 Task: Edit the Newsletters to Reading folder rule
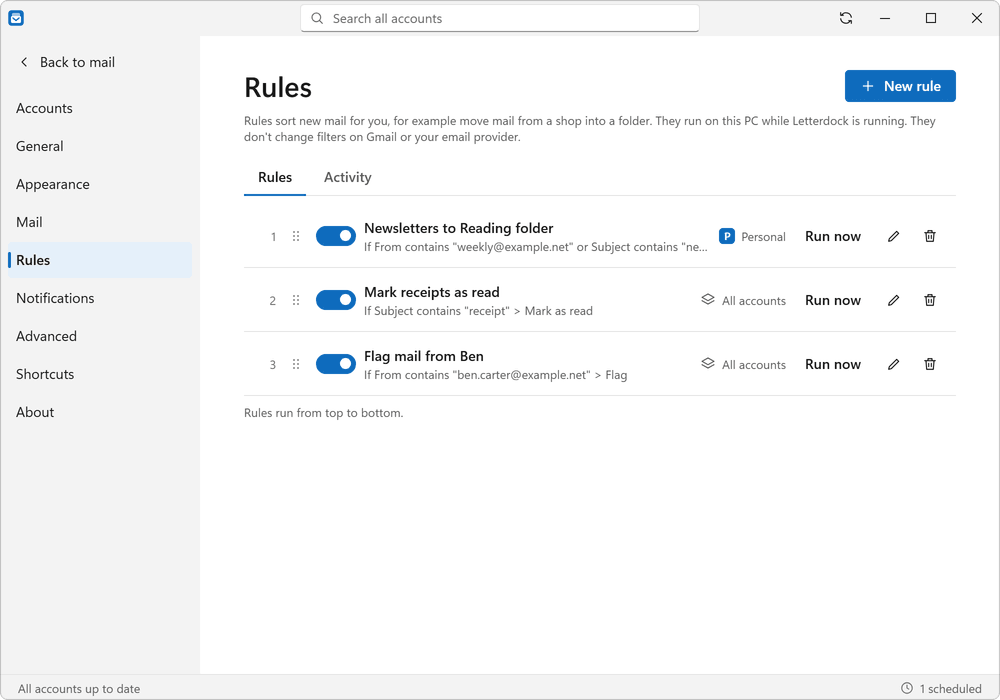893,237
